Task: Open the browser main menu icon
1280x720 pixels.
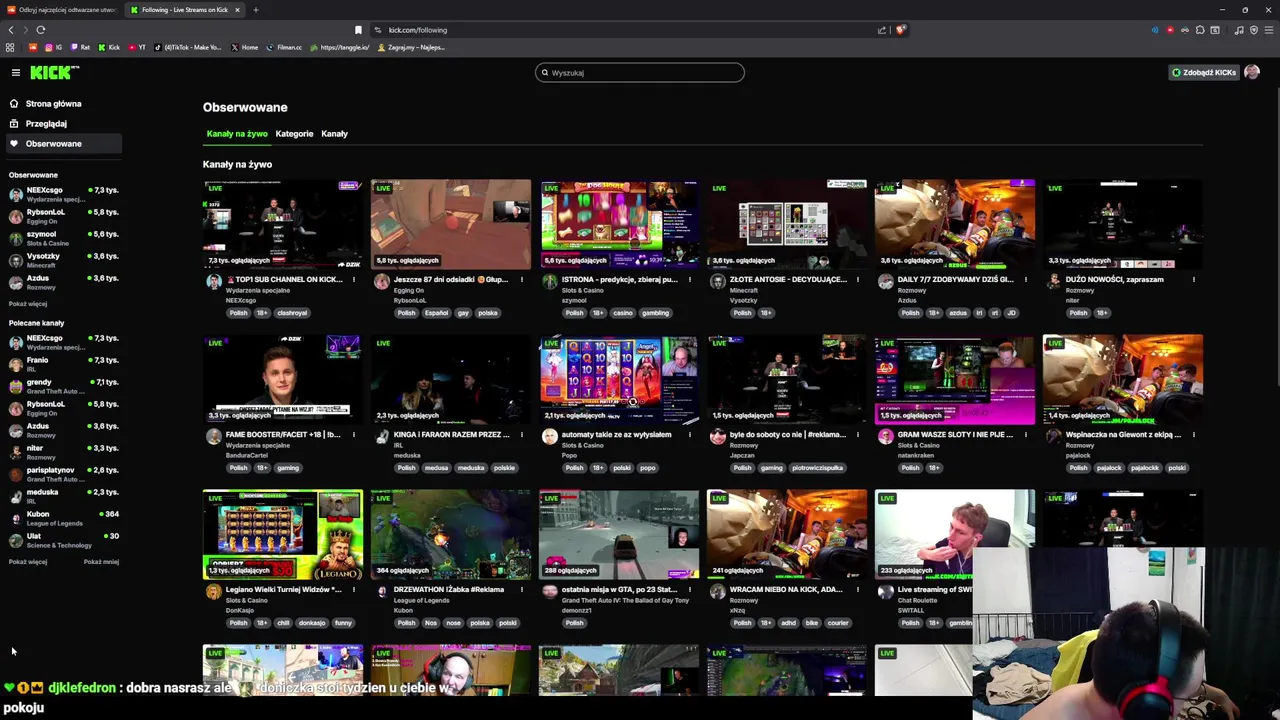Action: 1269,30
